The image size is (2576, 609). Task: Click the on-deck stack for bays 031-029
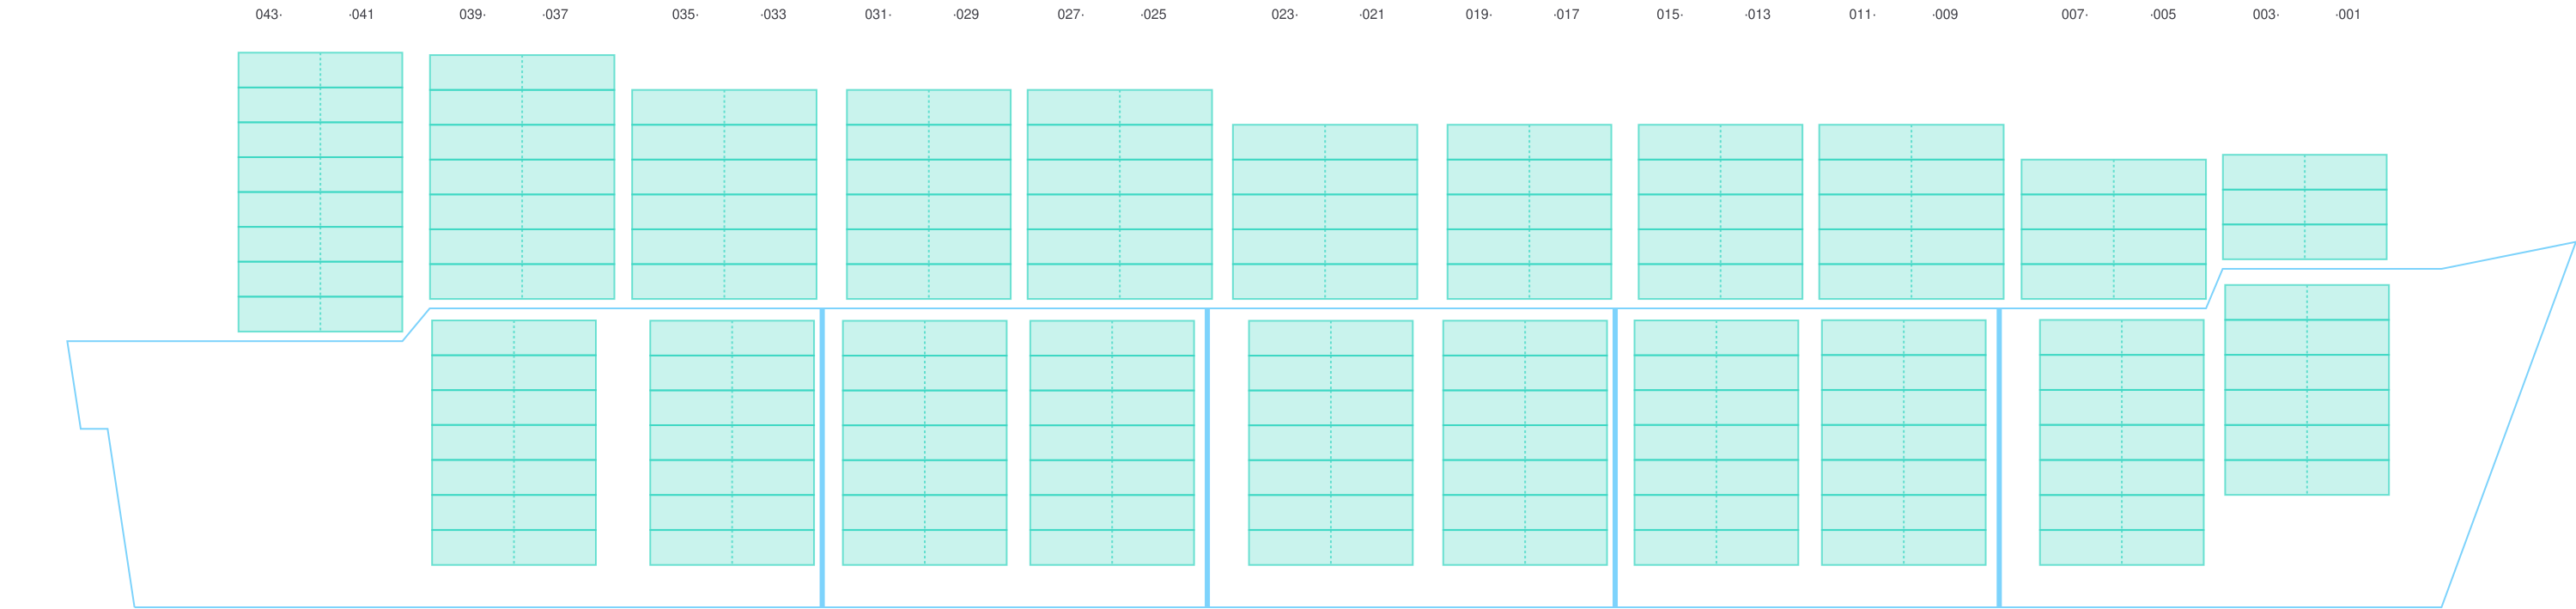tap(928, 194)
